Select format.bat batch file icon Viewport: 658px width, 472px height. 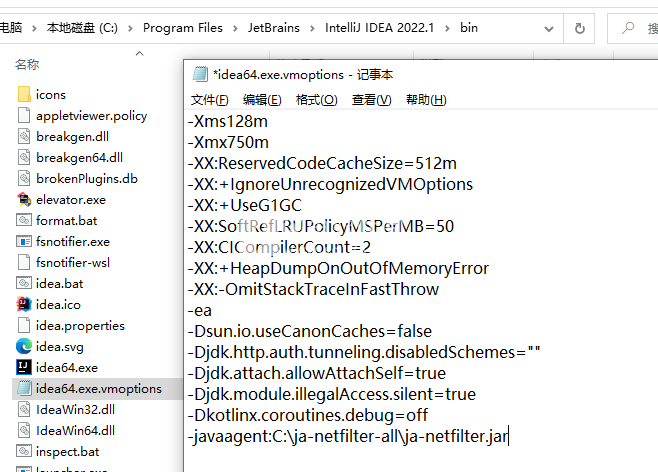tap(24, 220)
